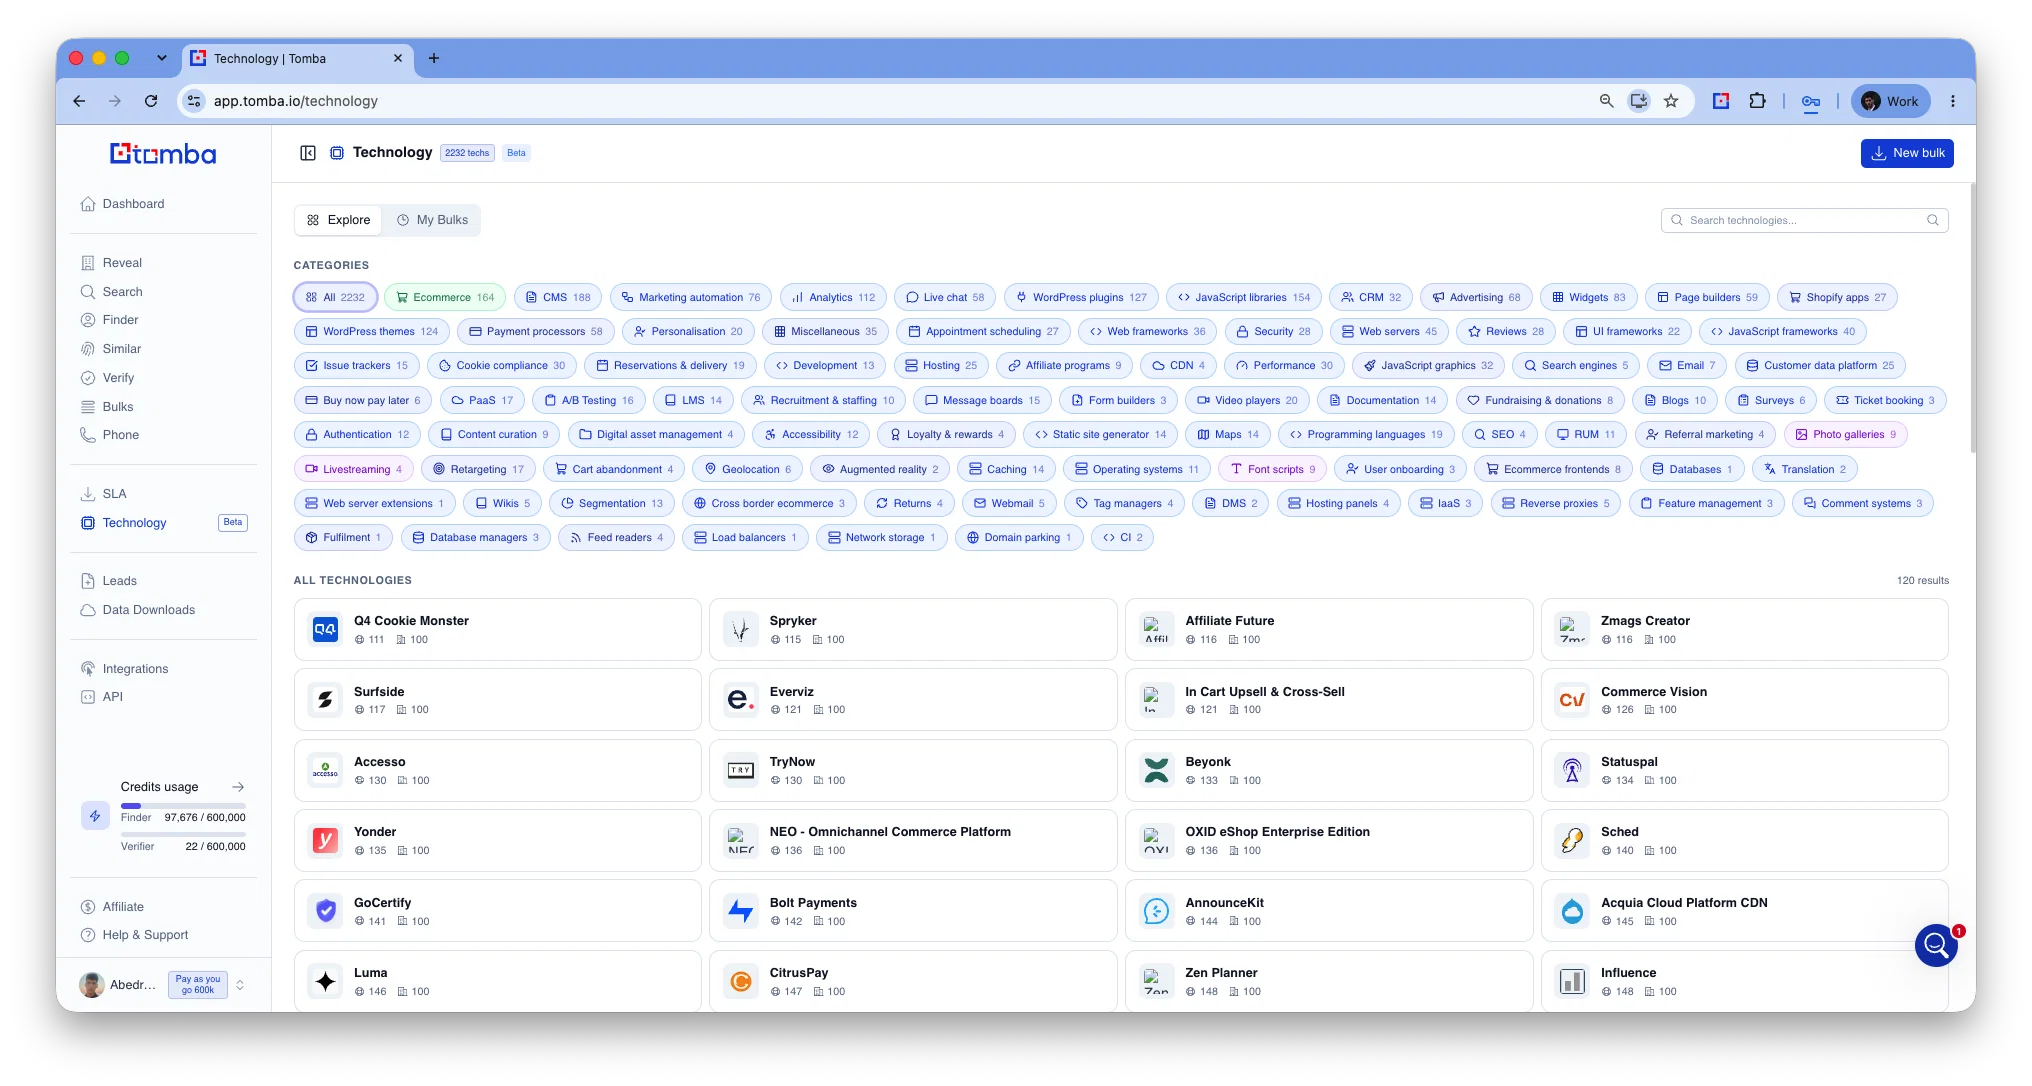Click the Yonder logo icon
Screen dimensions: 2032x1086
tap(325, 840)
